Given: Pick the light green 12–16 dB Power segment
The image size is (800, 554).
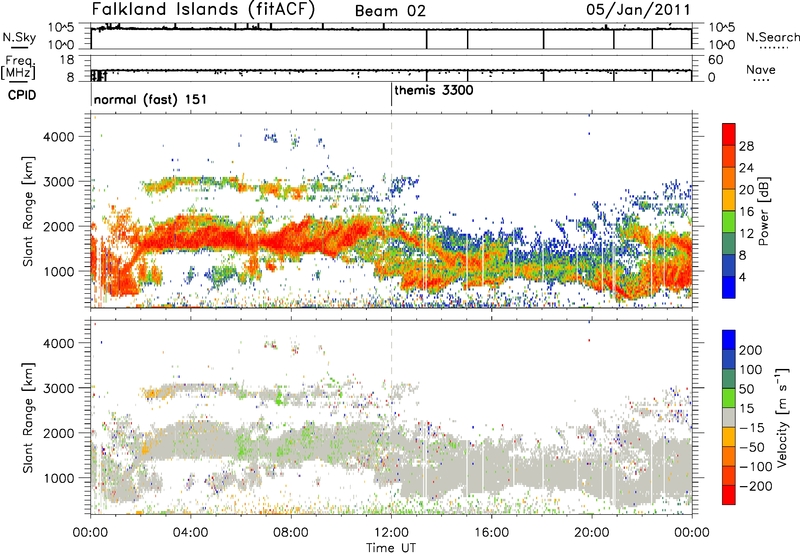Looking at the screenshot, I should tap(729, 222).
